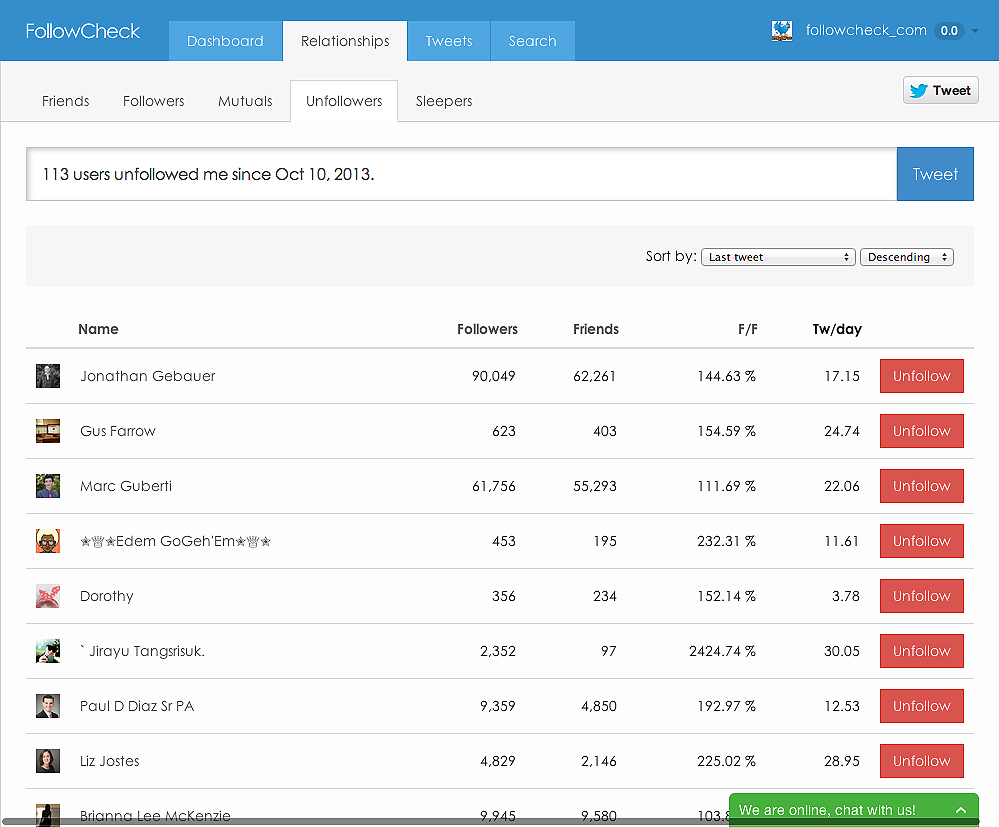Viewport: 999px width, 827px height.
Task: Open the Sleepers sub-tab
Action: 444,101
